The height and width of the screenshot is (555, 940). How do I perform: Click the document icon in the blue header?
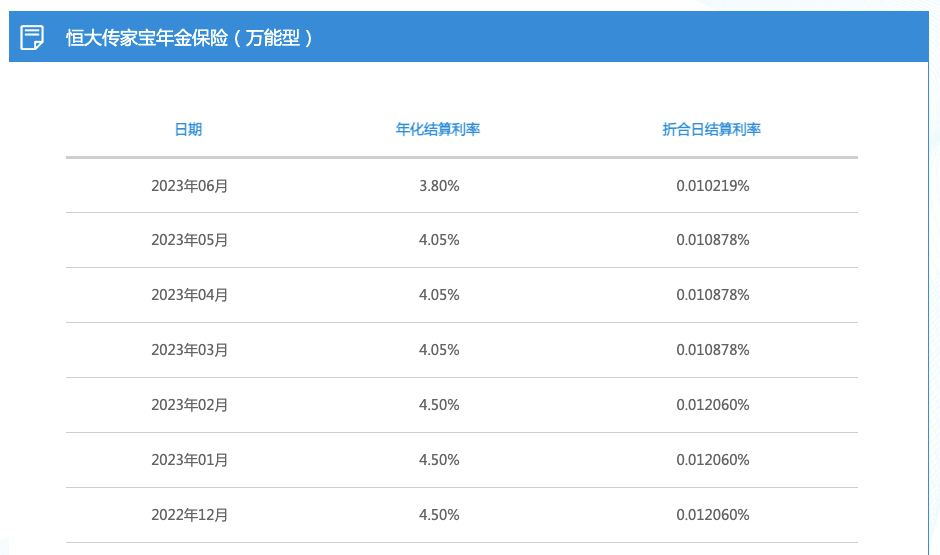point(32,37)
